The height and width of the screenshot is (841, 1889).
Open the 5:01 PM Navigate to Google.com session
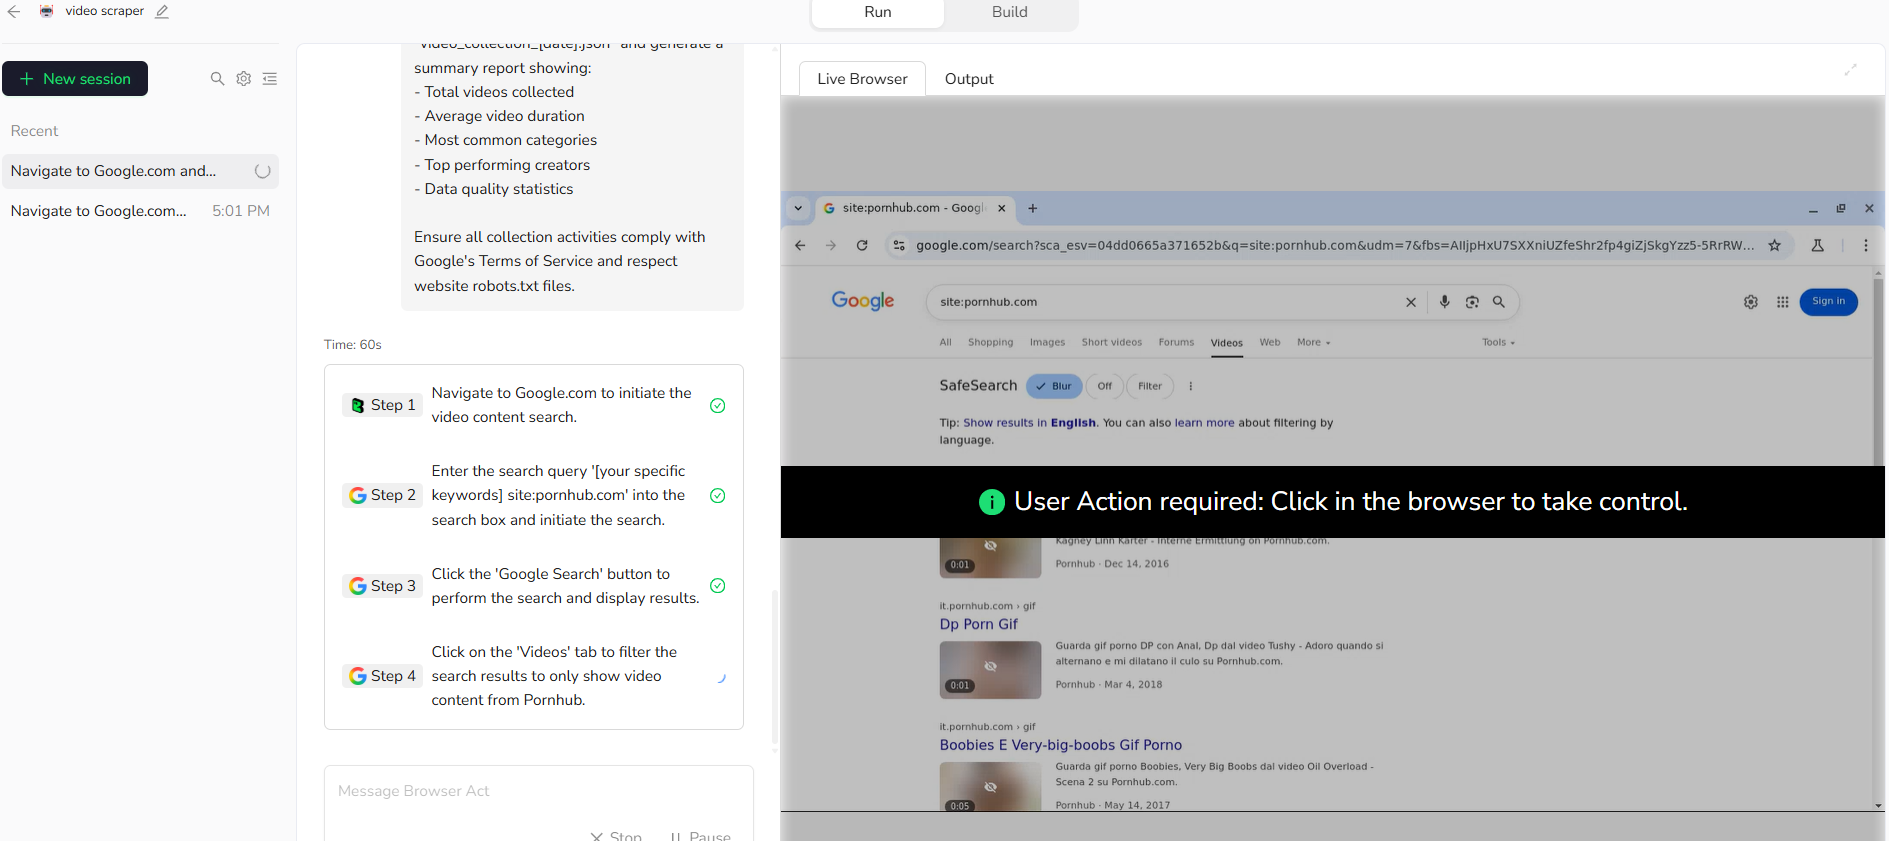tap(140, 211)
